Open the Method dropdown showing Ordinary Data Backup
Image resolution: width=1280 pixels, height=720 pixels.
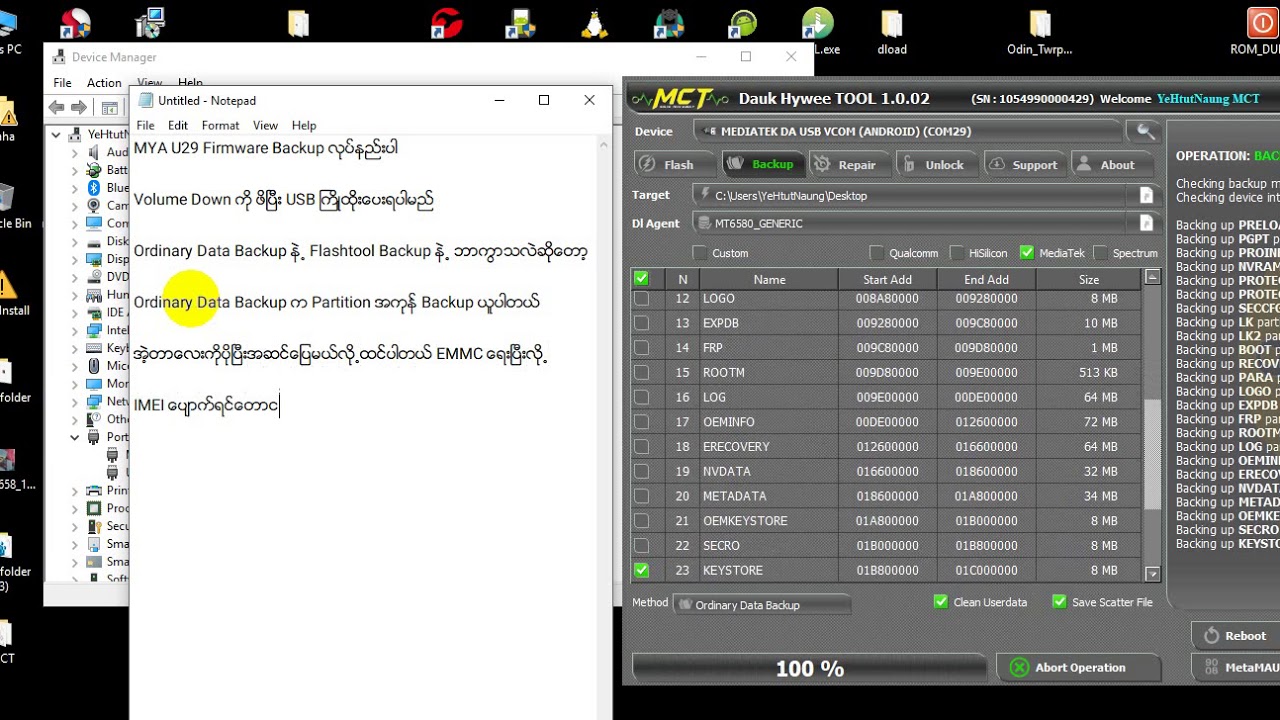[762, 605]
